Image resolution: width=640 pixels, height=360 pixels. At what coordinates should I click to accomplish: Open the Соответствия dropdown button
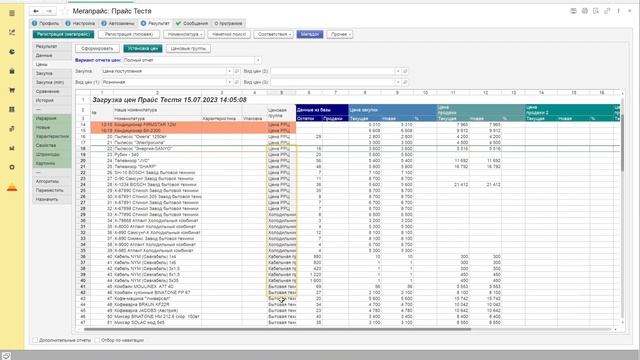tap(273, 34)
